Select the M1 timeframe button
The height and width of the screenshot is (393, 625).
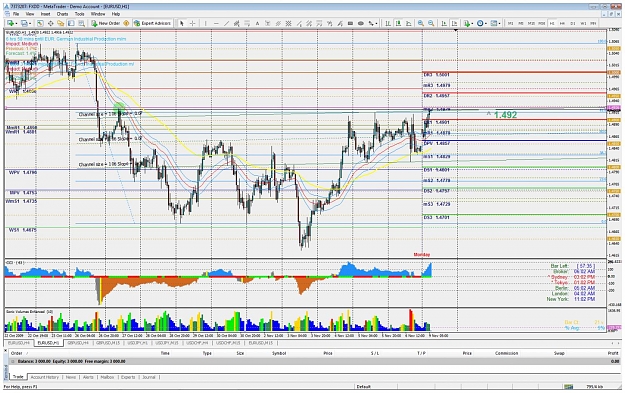pos(510,23)
